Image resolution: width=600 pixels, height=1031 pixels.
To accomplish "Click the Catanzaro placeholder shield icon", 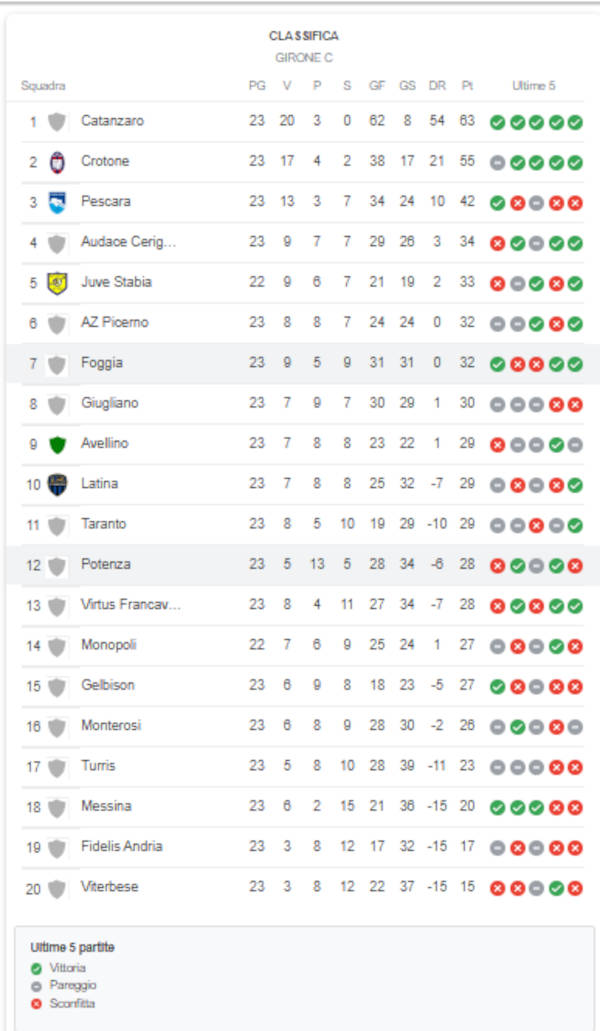I will click(57, 122).
